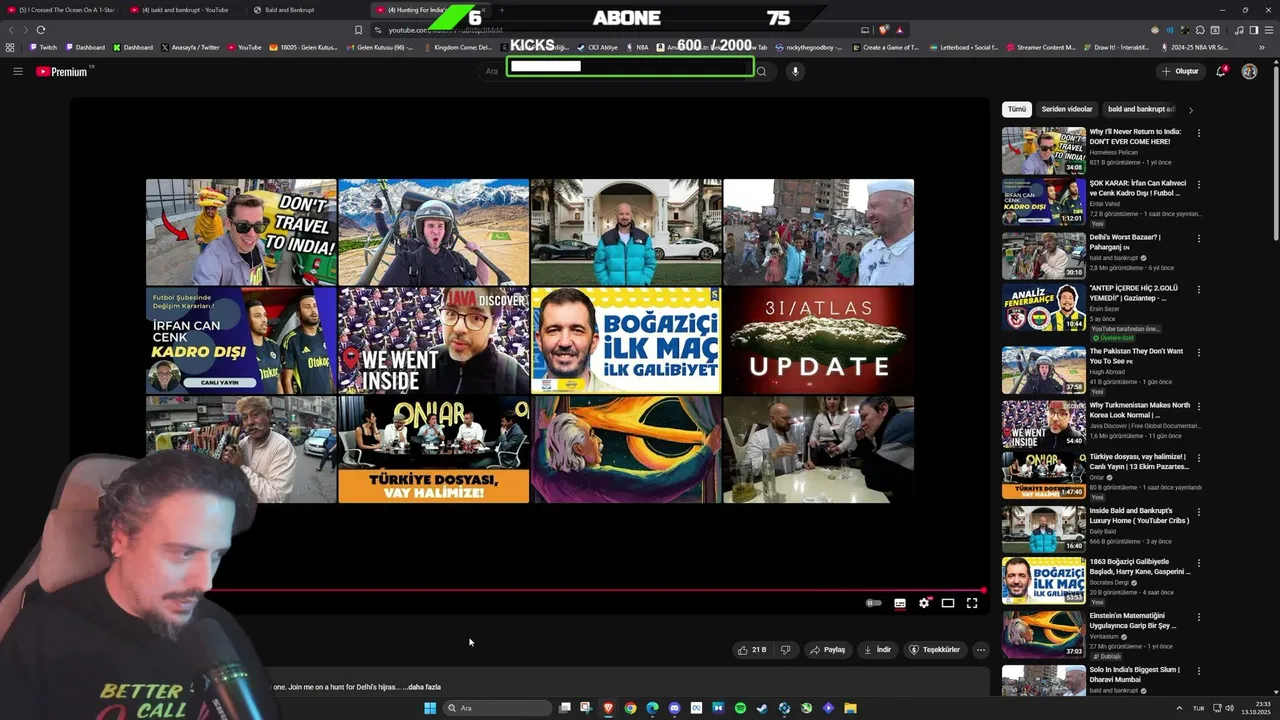Toggle the autoplay switch in player
This screenshot has width=1280, height=720.
(x=873, y=603)
